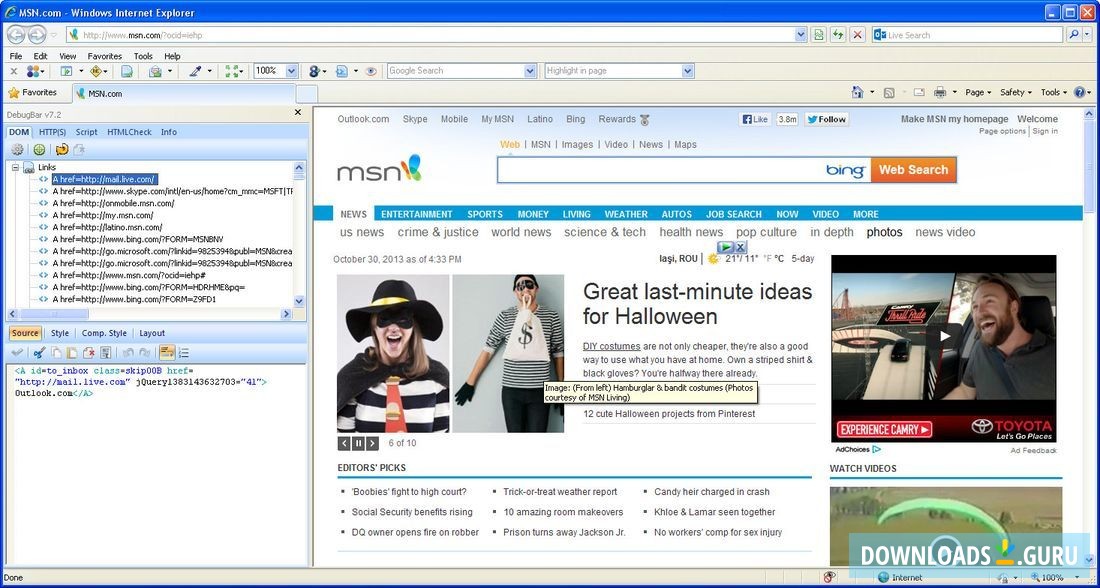Toggle word wrap button in Source toolbar
Viewport: 1100px width, 588px height.
[x=167, y=353]
